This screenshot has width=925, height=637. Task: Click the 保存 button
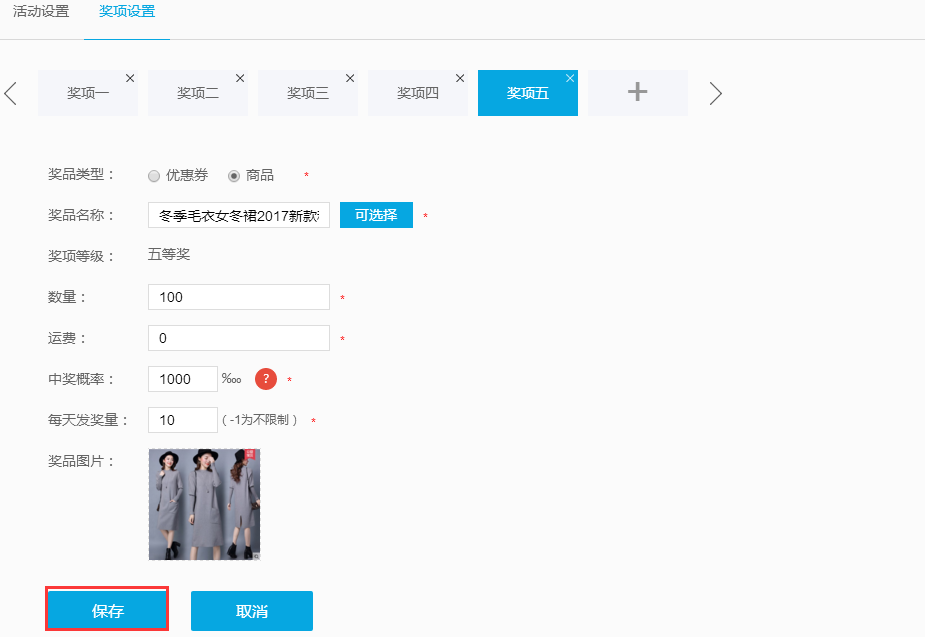point(107,610)
